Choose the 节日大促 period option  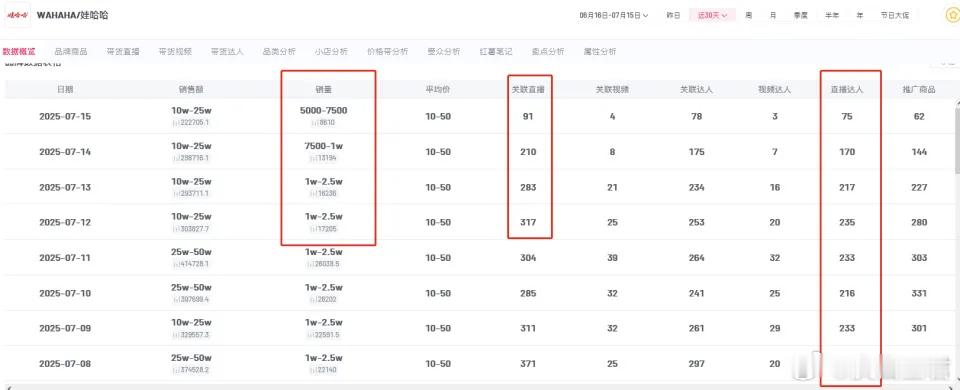(894, 15)
